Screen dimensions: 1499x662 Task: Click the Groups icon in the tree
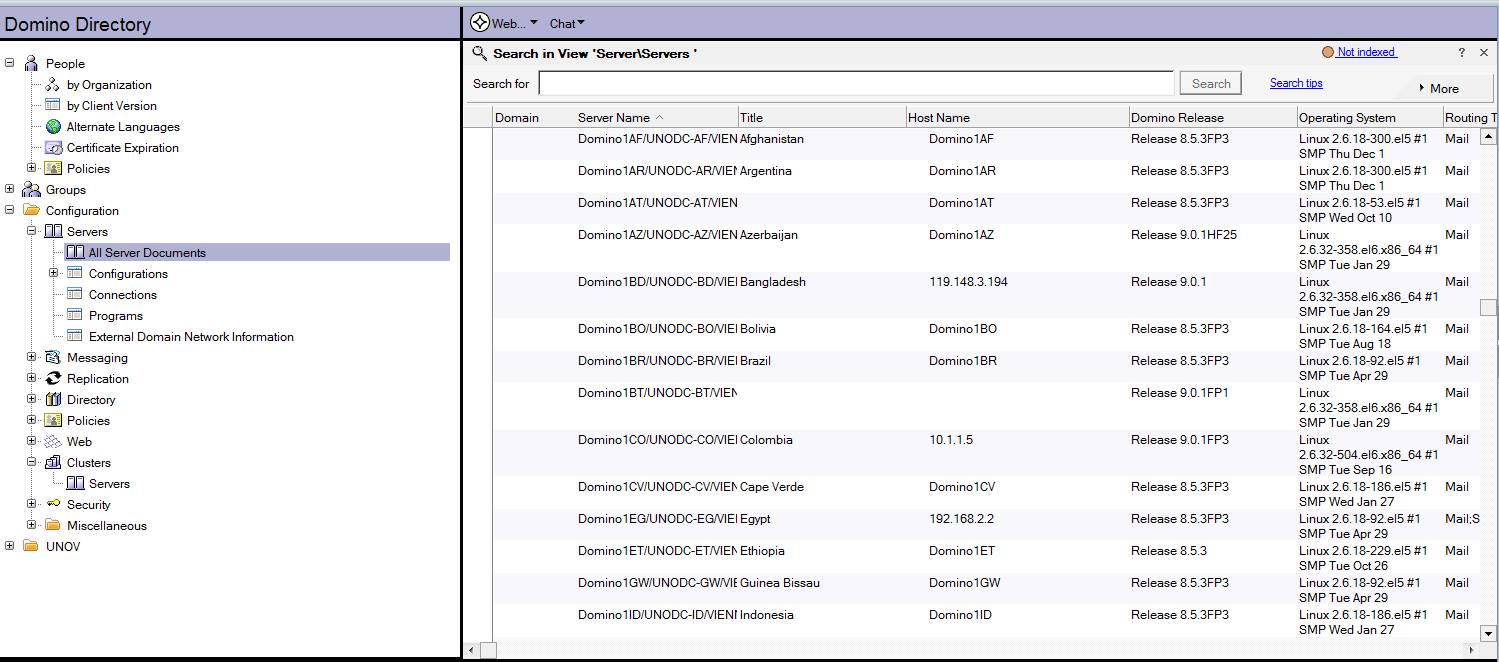pos(31,190)
